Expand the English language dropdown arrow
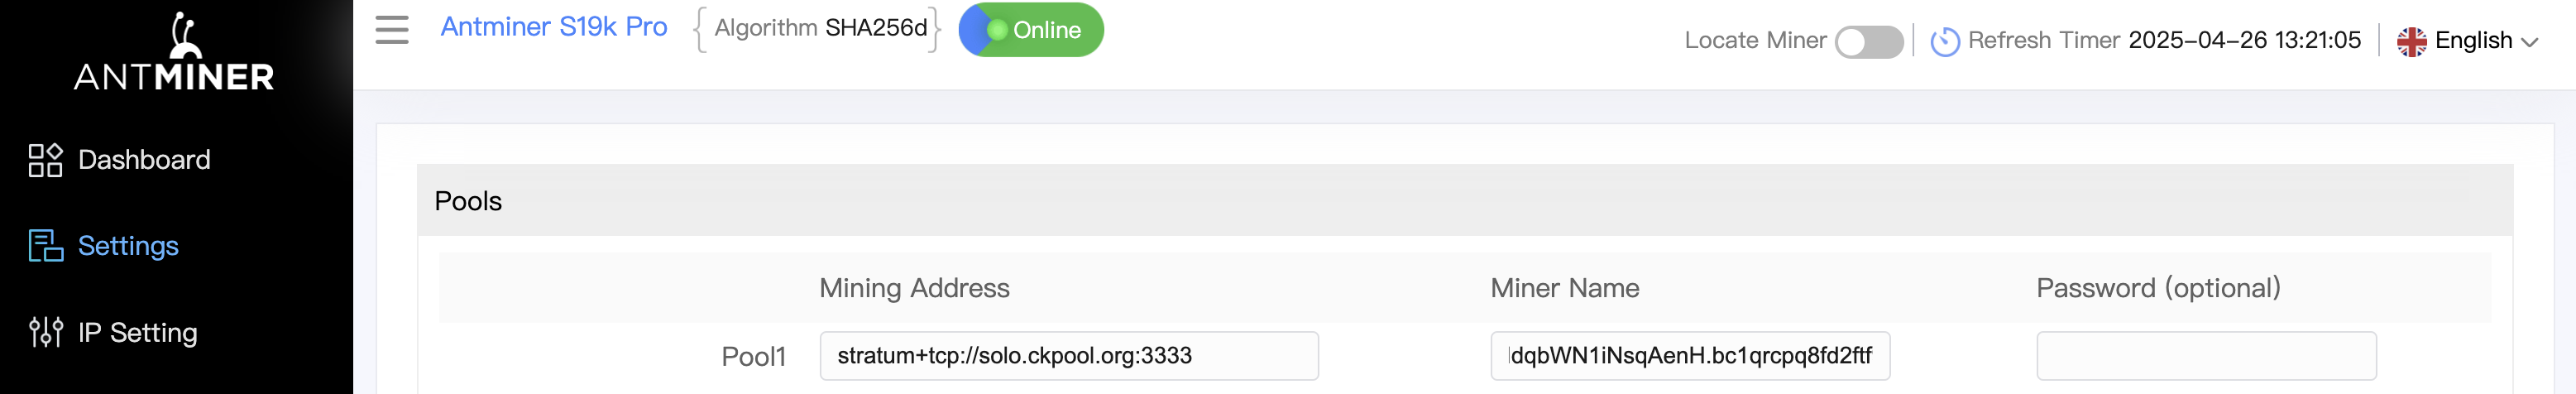The image size is (2576, 394). pos(2529,42)
